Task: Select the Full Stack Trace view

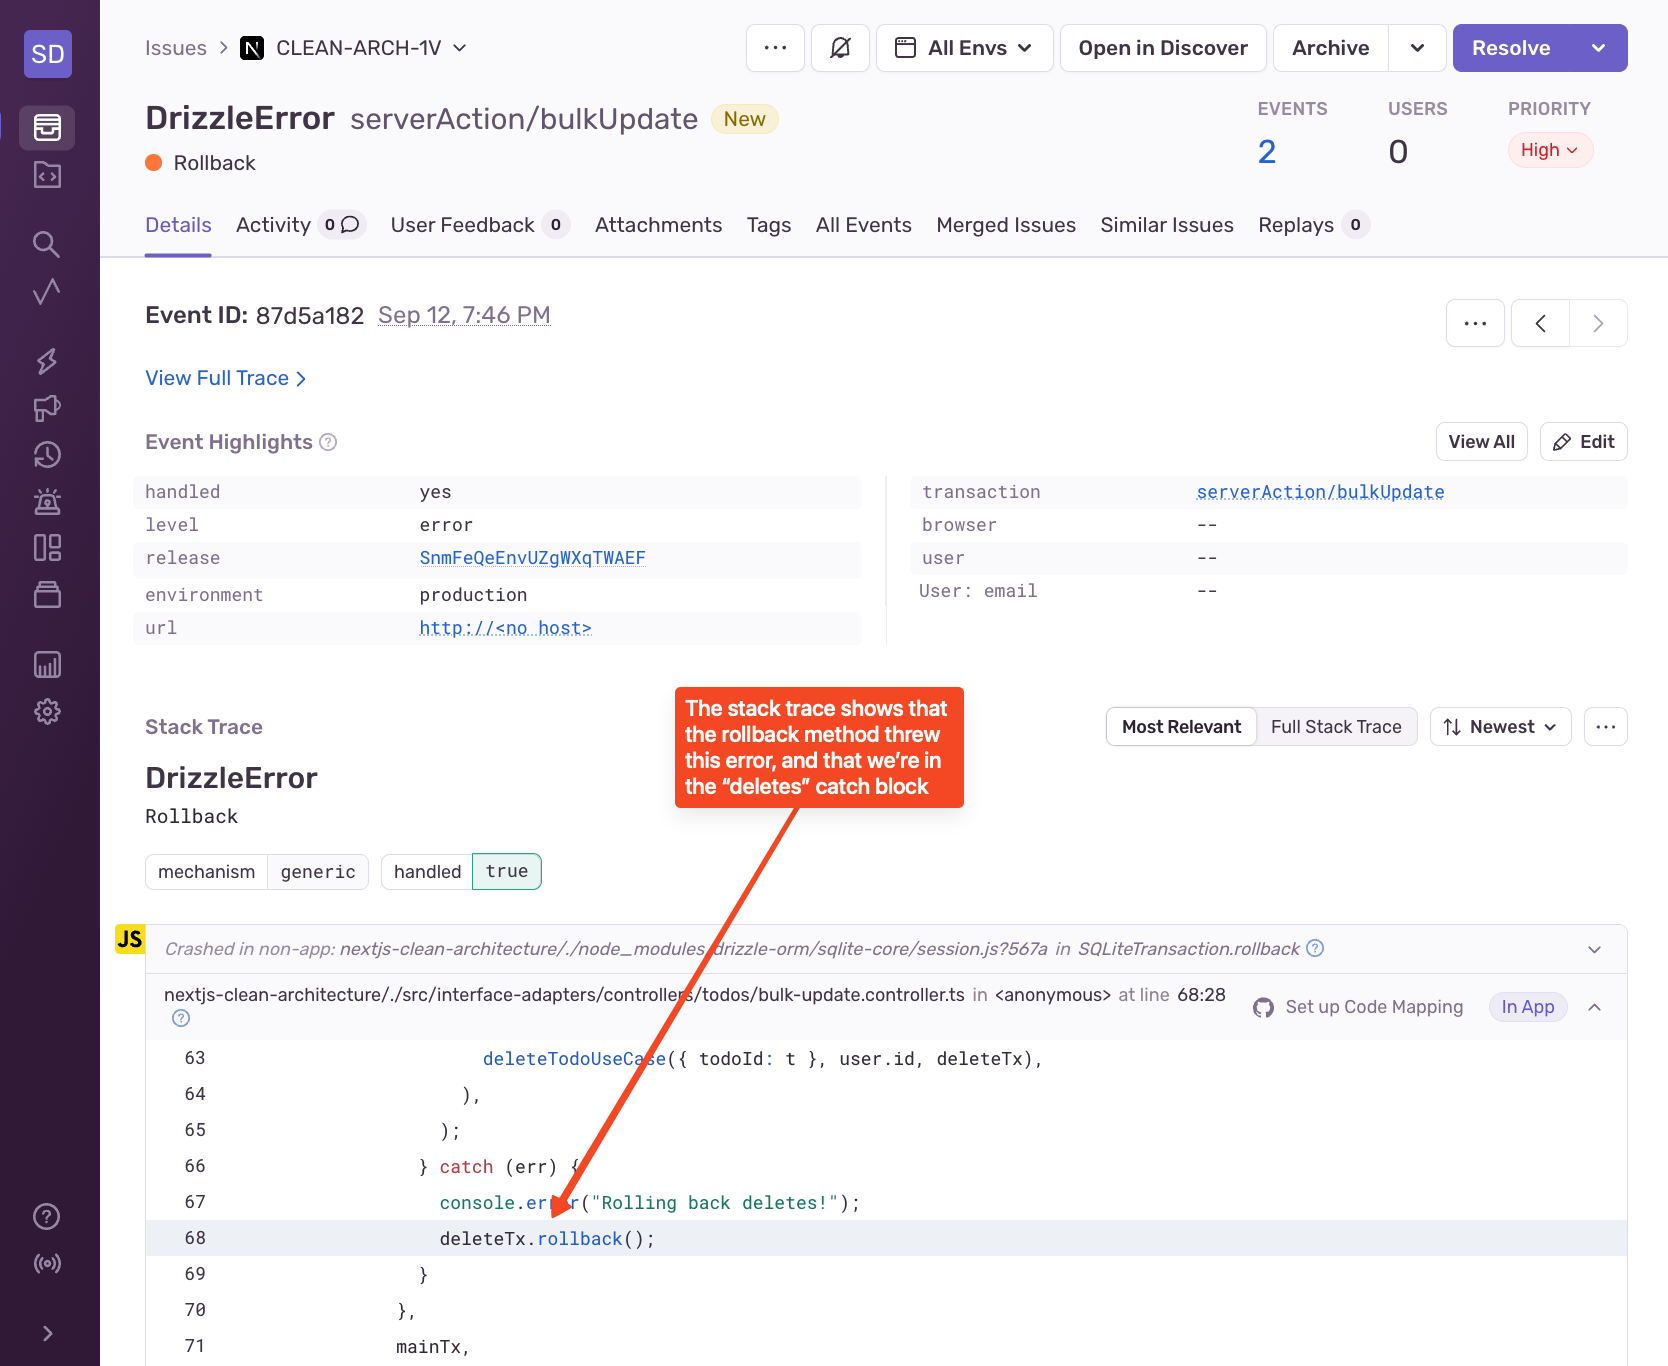Action: (1336, 727)
